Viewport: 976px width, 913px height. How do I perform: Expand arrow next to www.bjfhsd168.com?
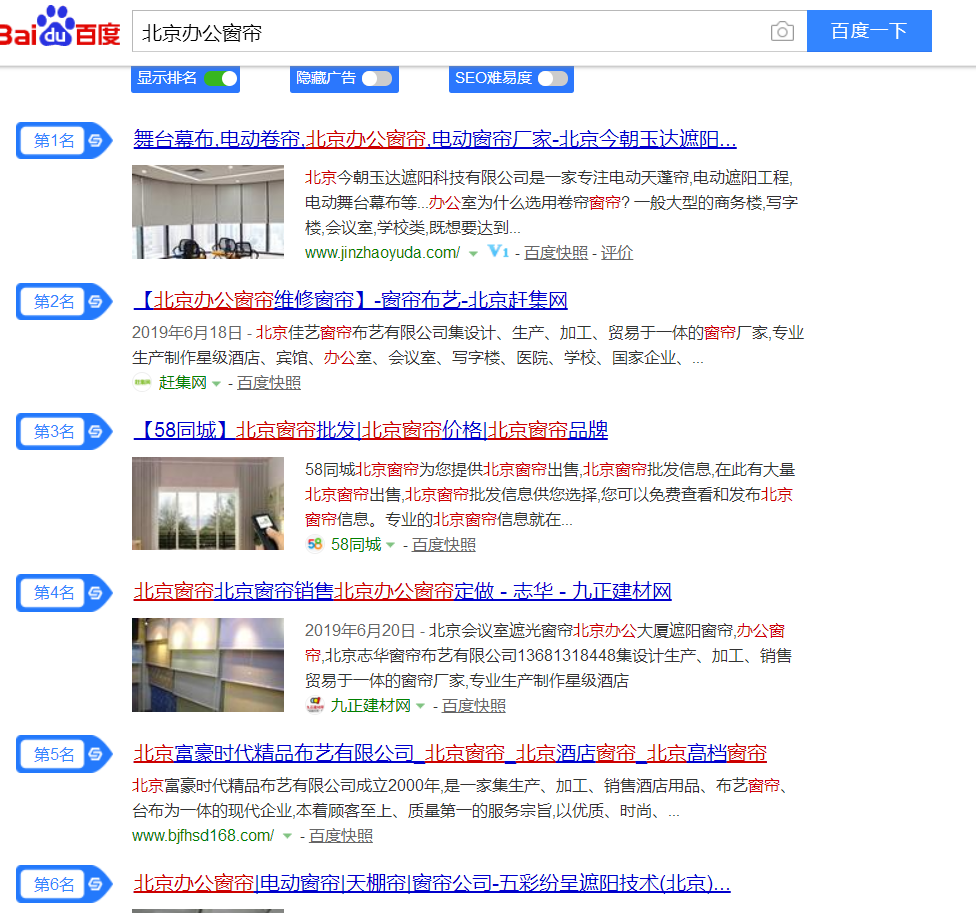click(287, 836)
